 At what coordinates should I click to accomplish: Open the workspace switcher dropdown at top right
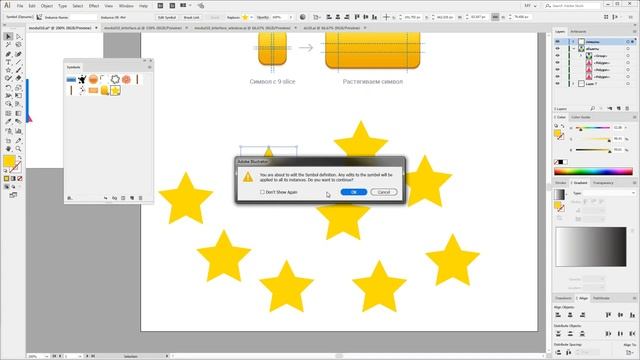pos(530,6)
